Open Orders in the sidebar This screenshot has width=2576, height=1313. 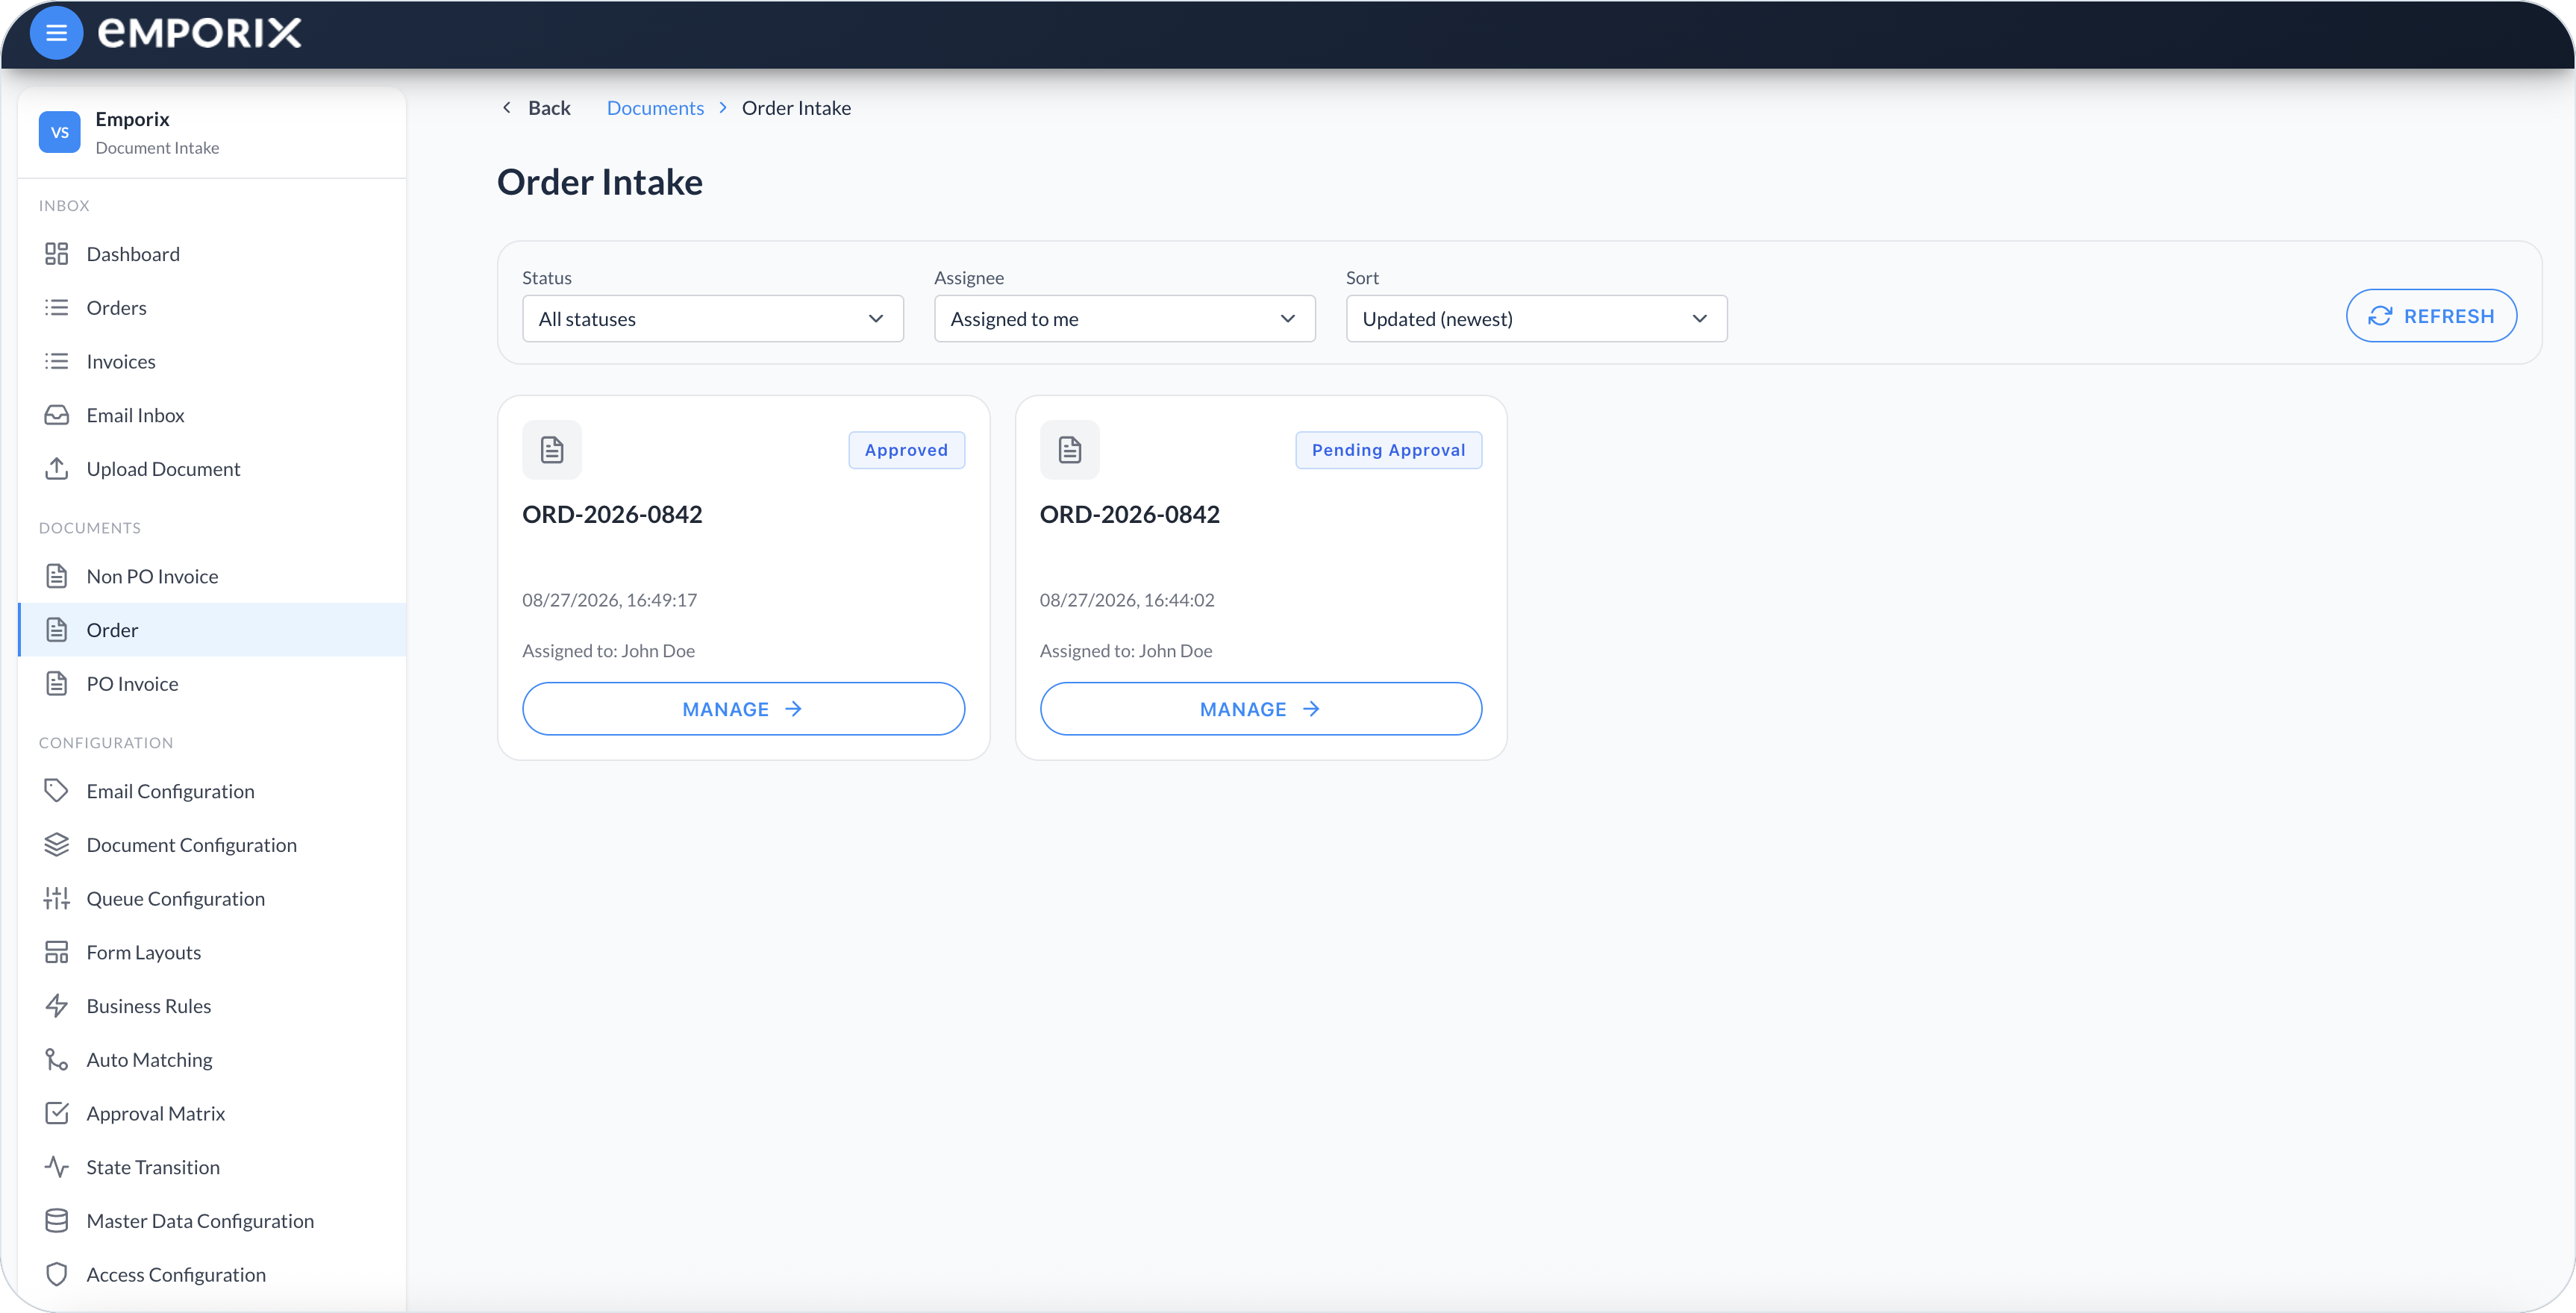pos(212,308)
